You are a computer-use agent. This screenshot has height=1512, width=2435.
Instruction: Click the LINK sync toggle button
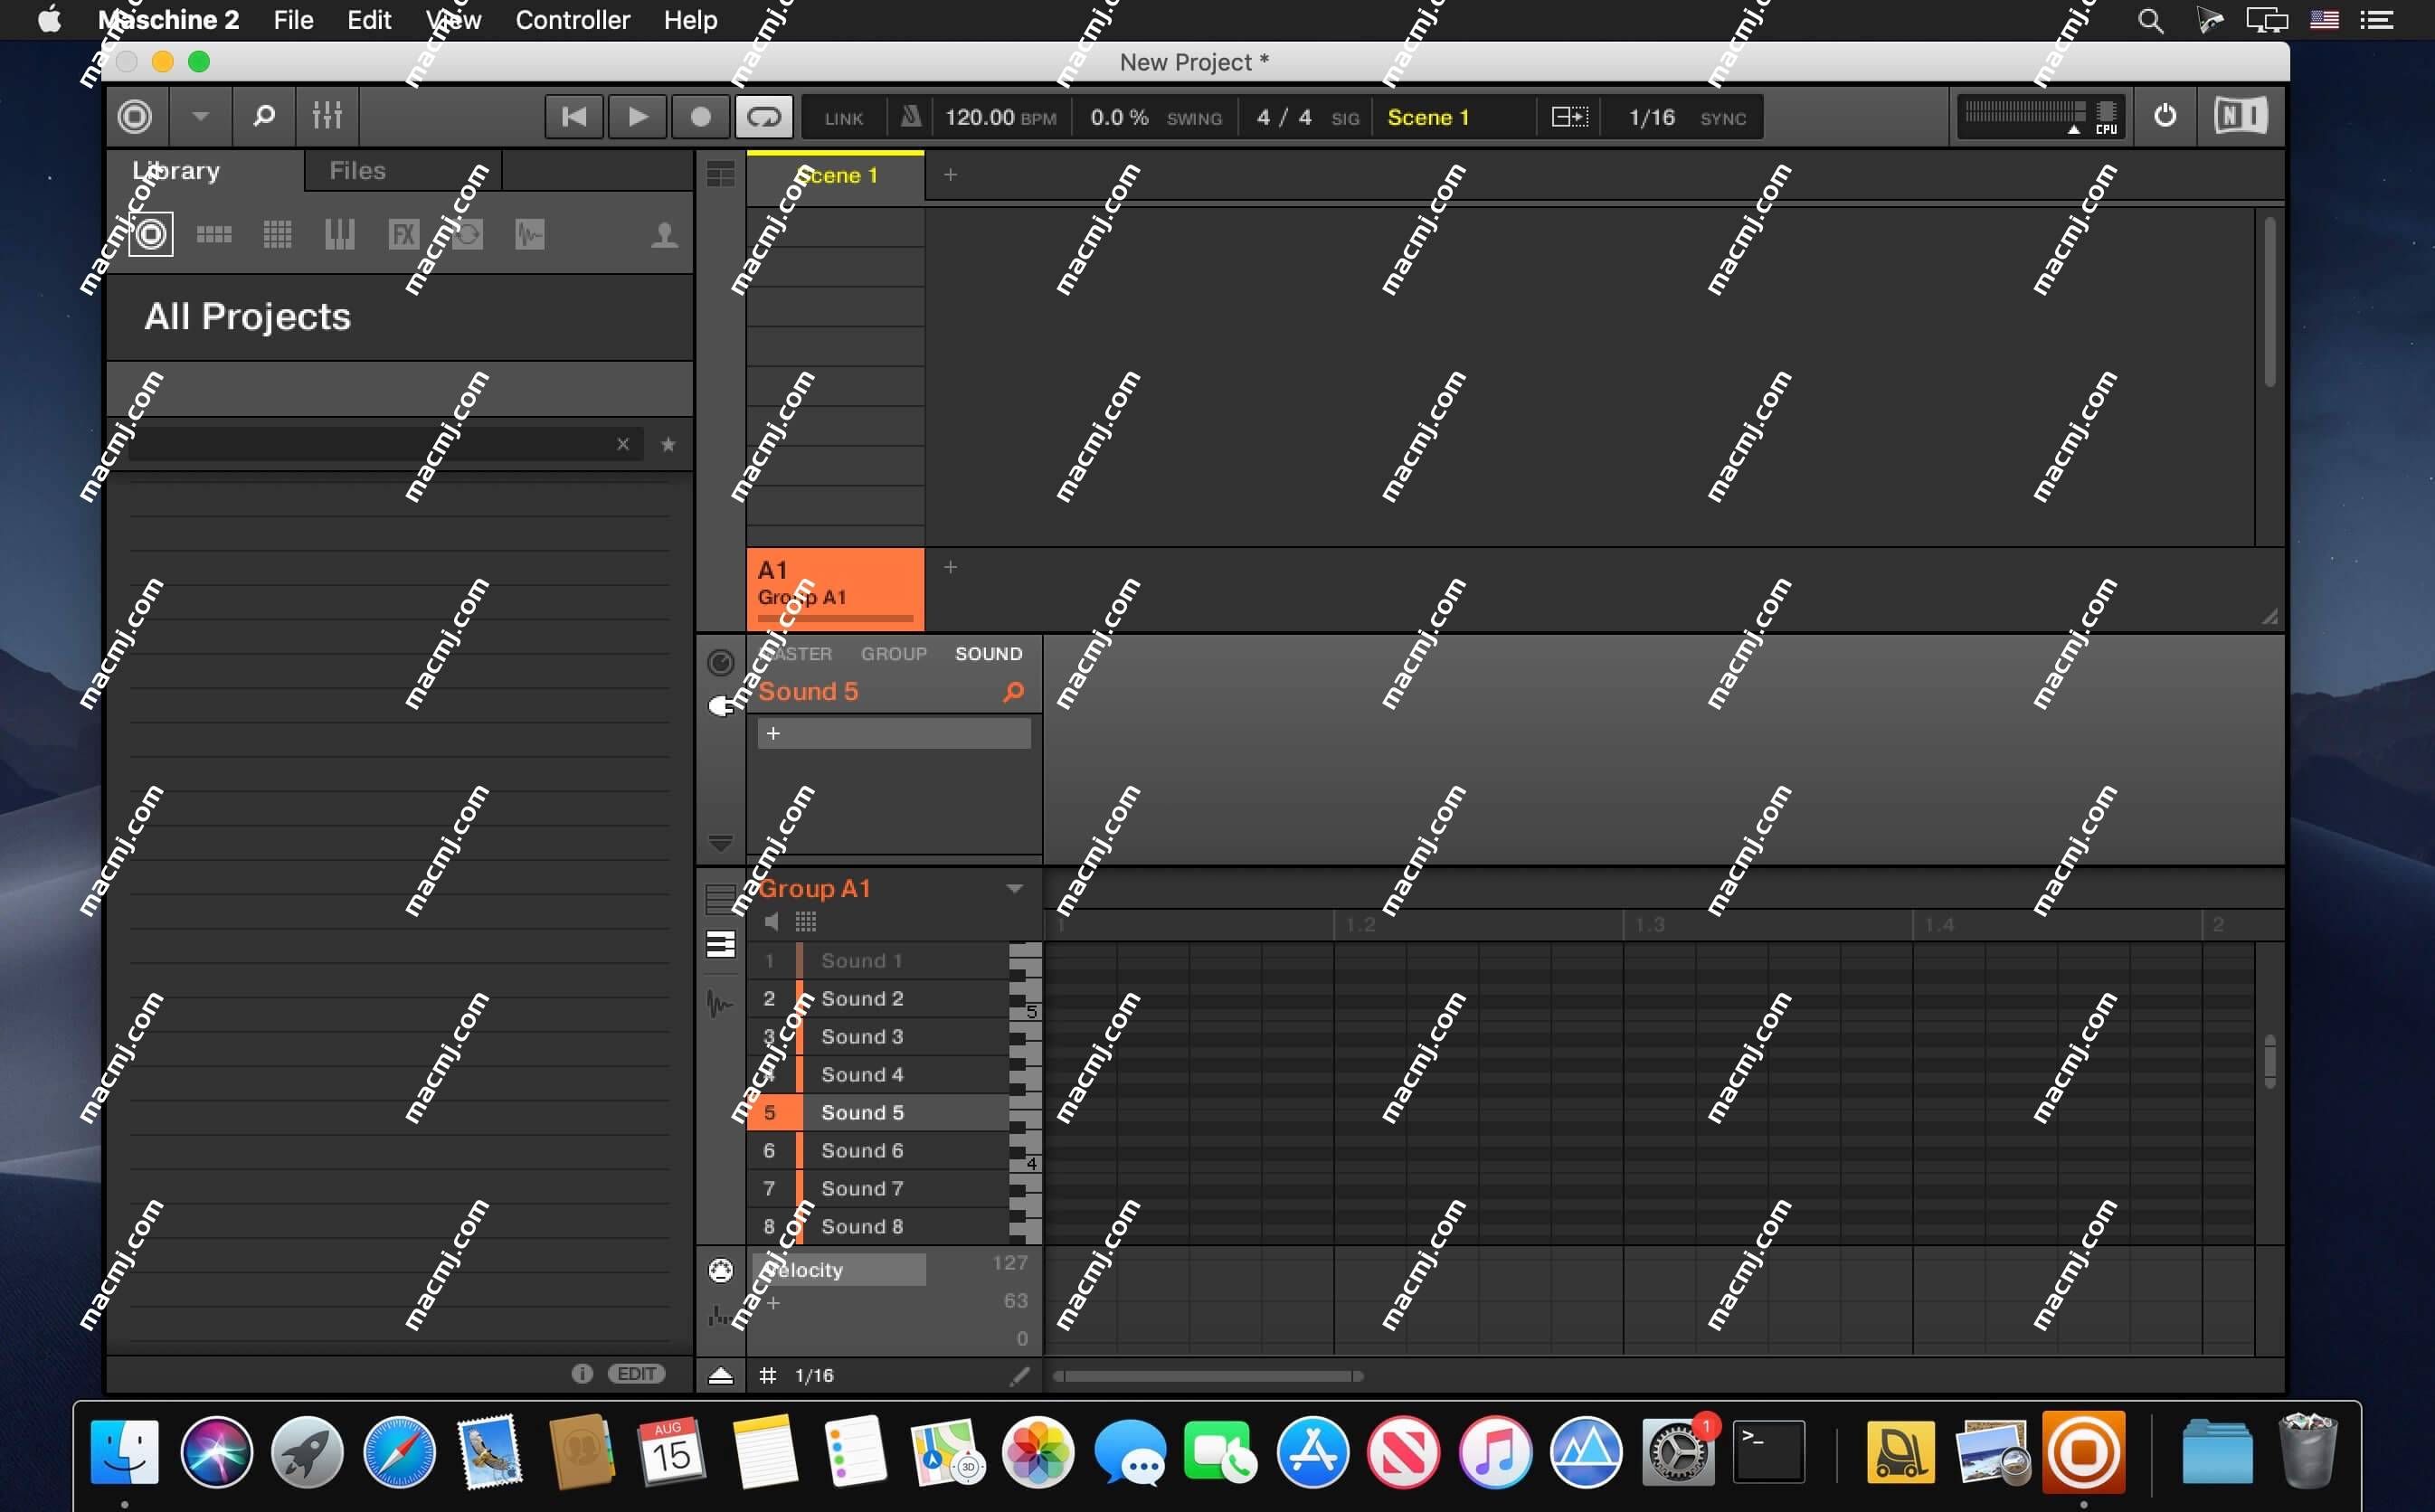[x=843, y=117]
